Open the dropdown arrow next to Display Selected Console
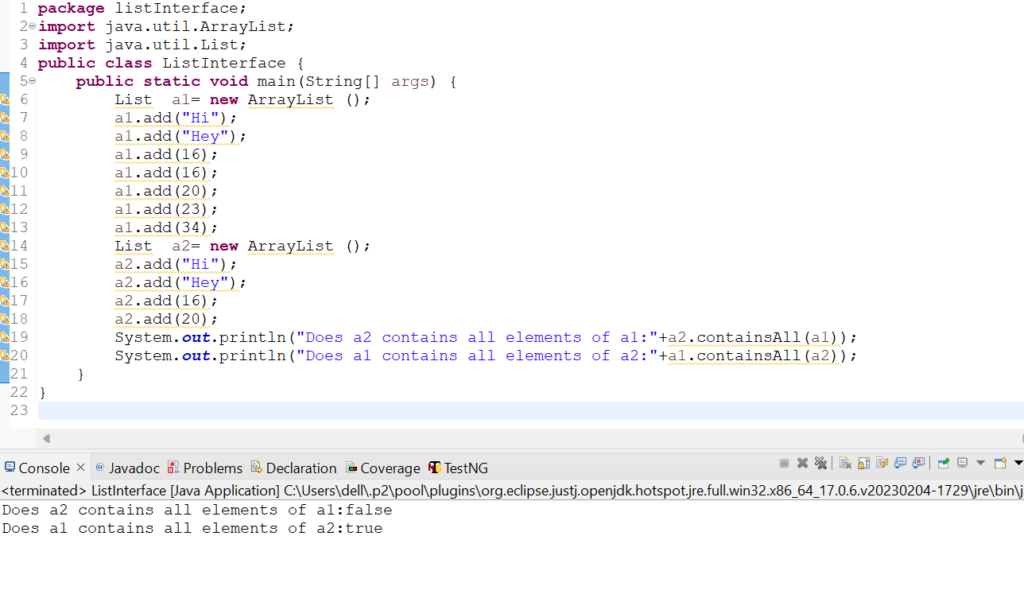The image size is (1024, 602). tap(980, 463)
